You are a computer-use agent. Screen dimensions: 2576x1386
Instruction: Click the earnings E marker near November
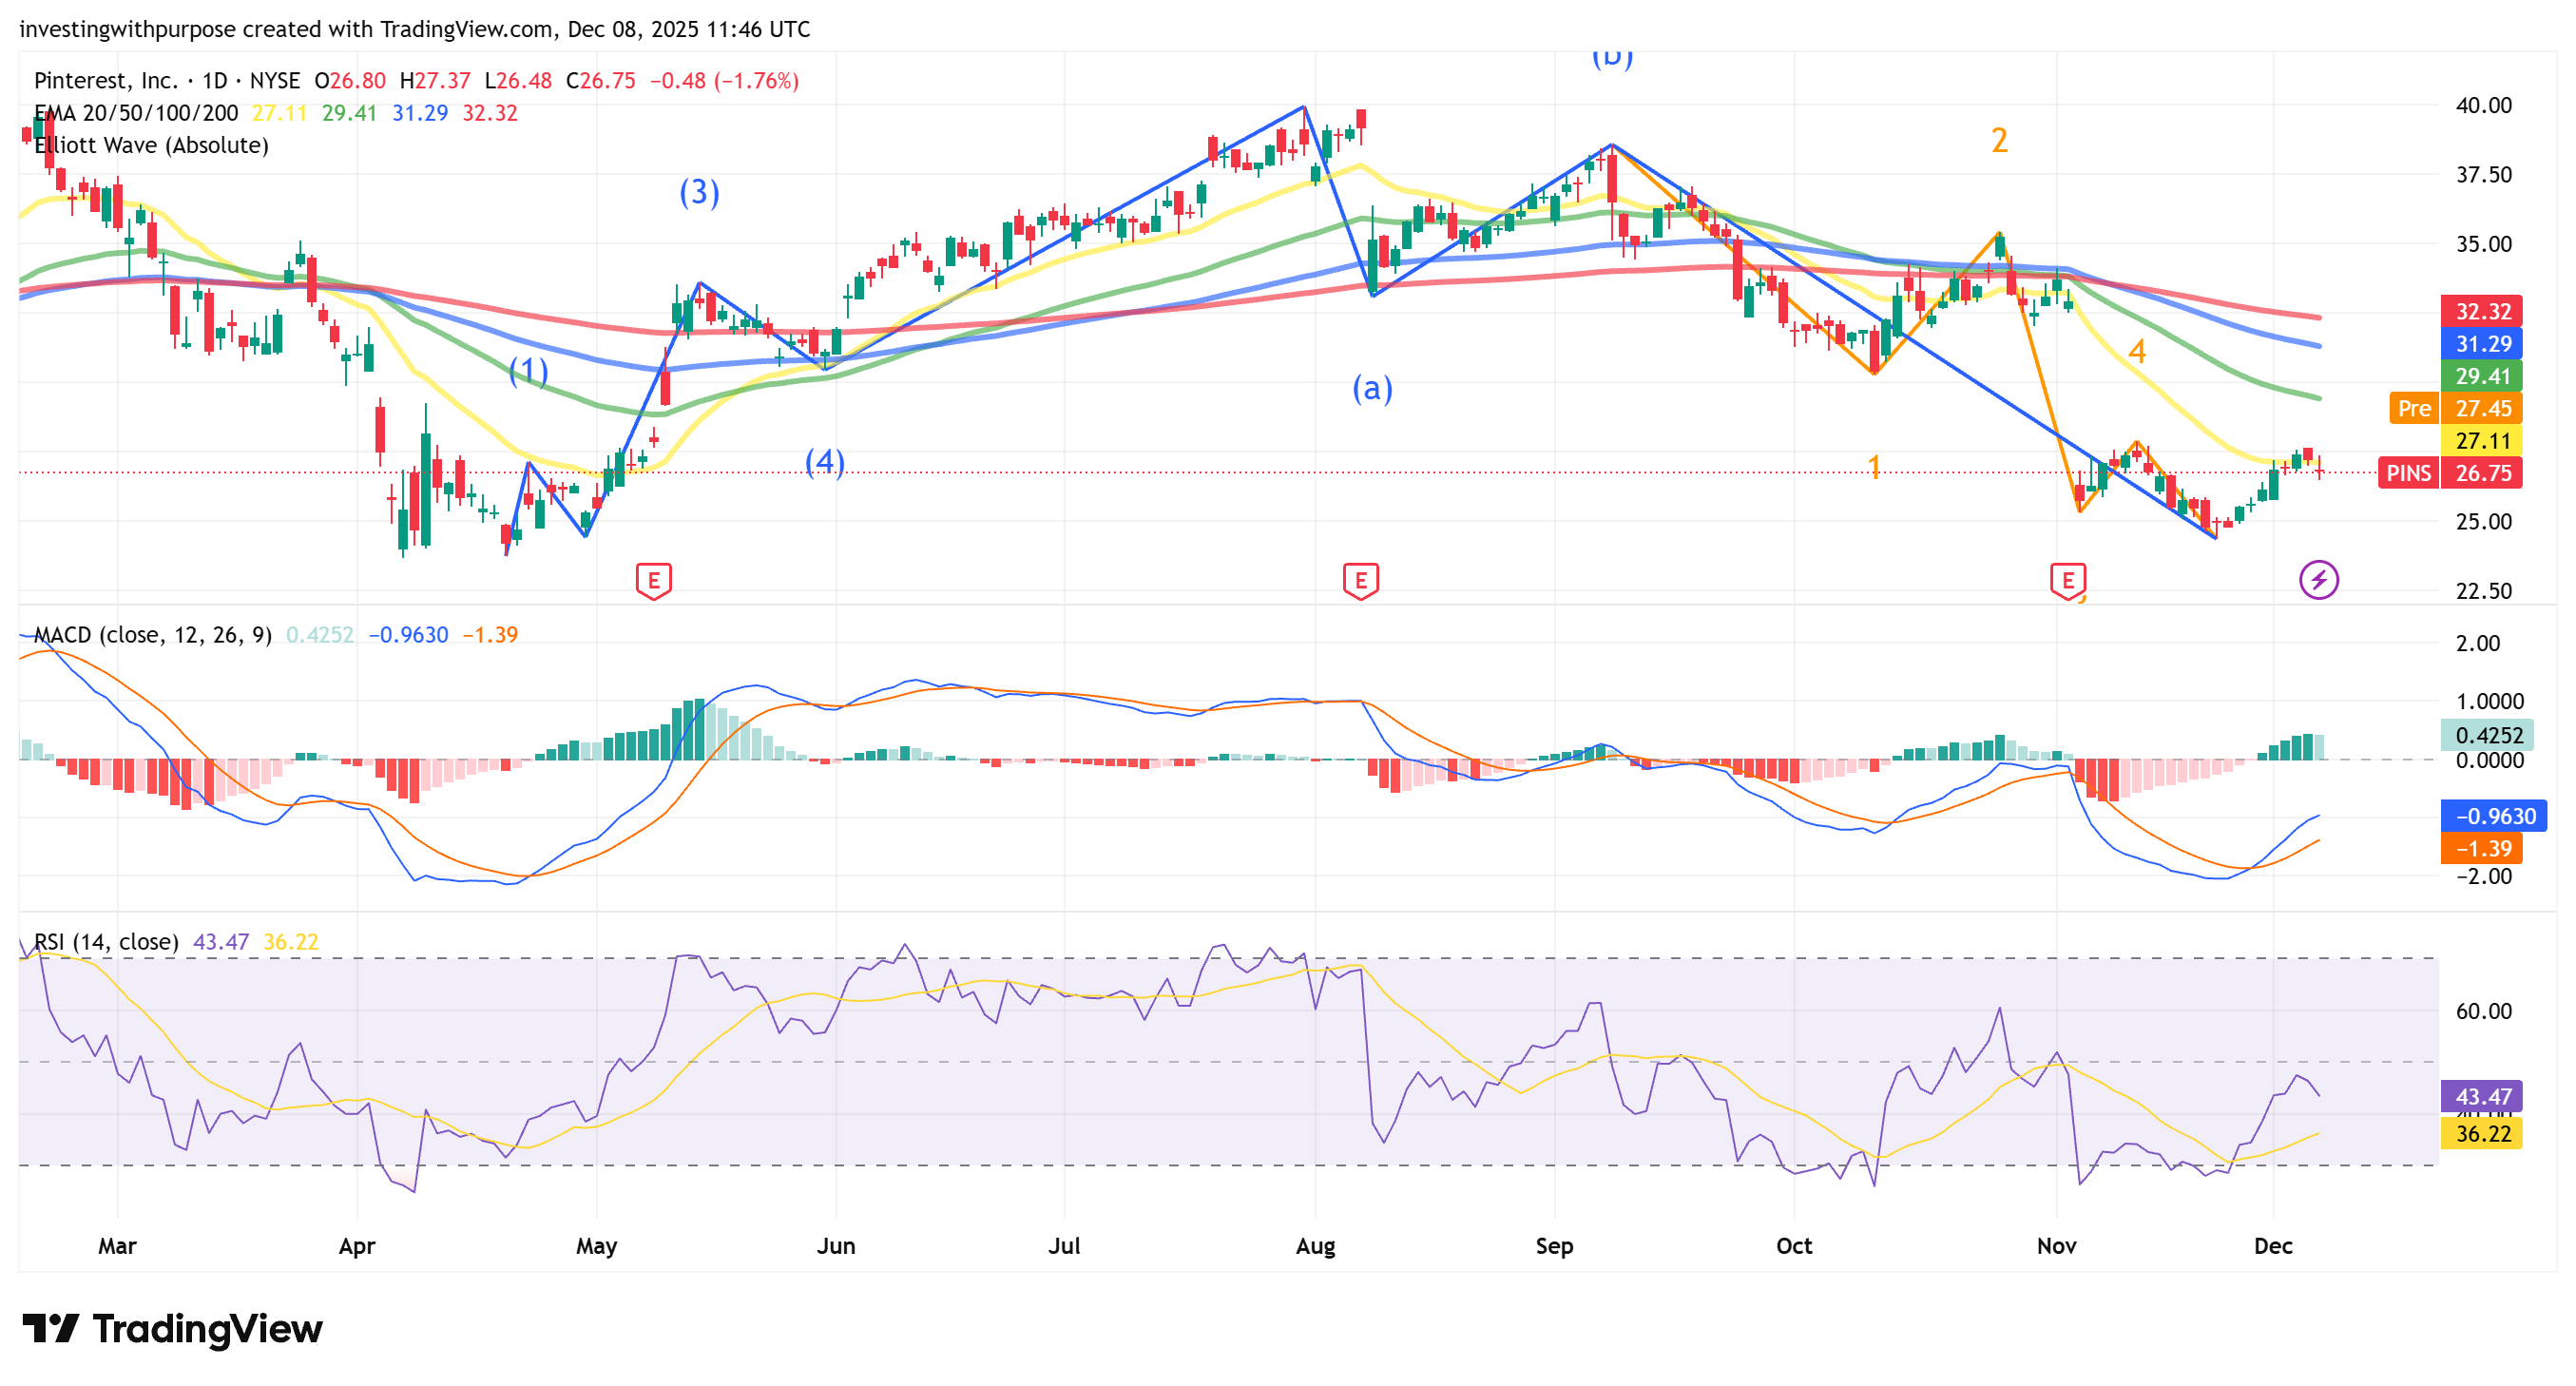pos(2067,580)
